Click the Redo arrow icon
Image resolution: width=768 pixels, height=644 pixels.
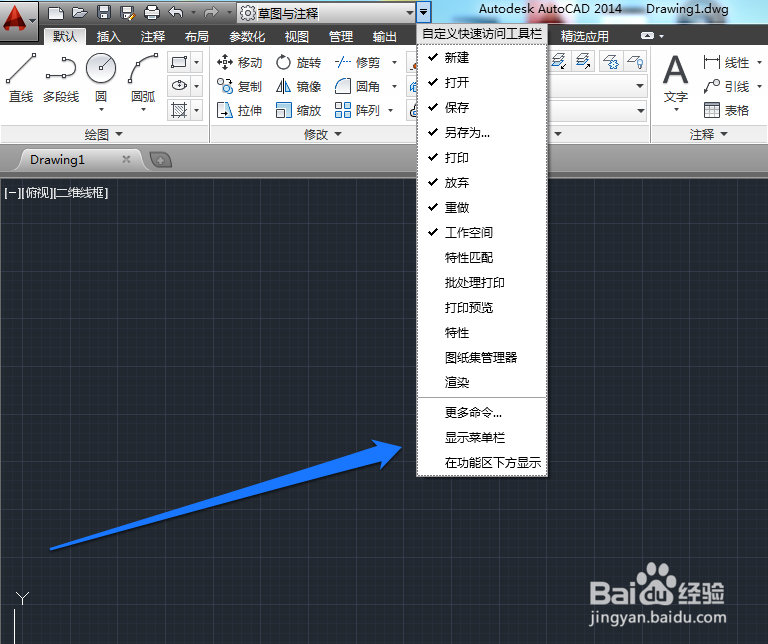click(x=211, y=12)
